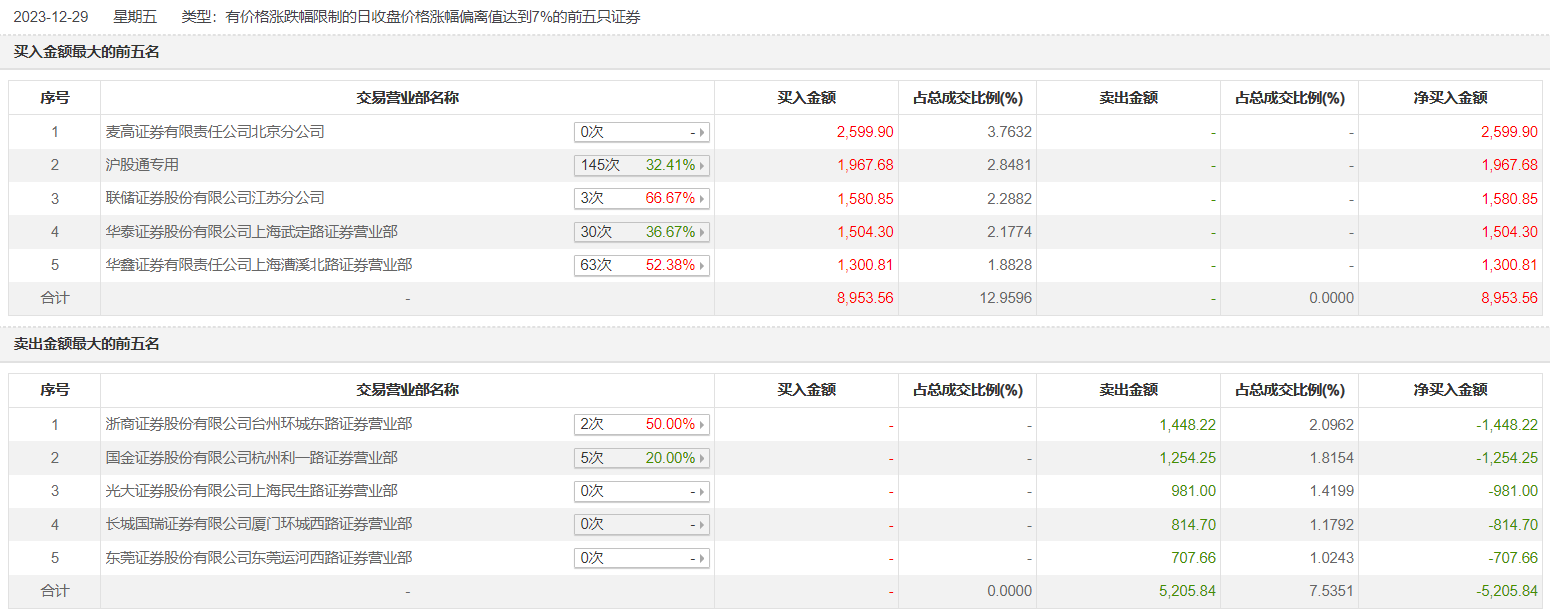1550x614 pixels.
Task: Open 长城国瑞证券厦门环城西路证券营业部
Action: pyautogui.click(x=259, y=524)
